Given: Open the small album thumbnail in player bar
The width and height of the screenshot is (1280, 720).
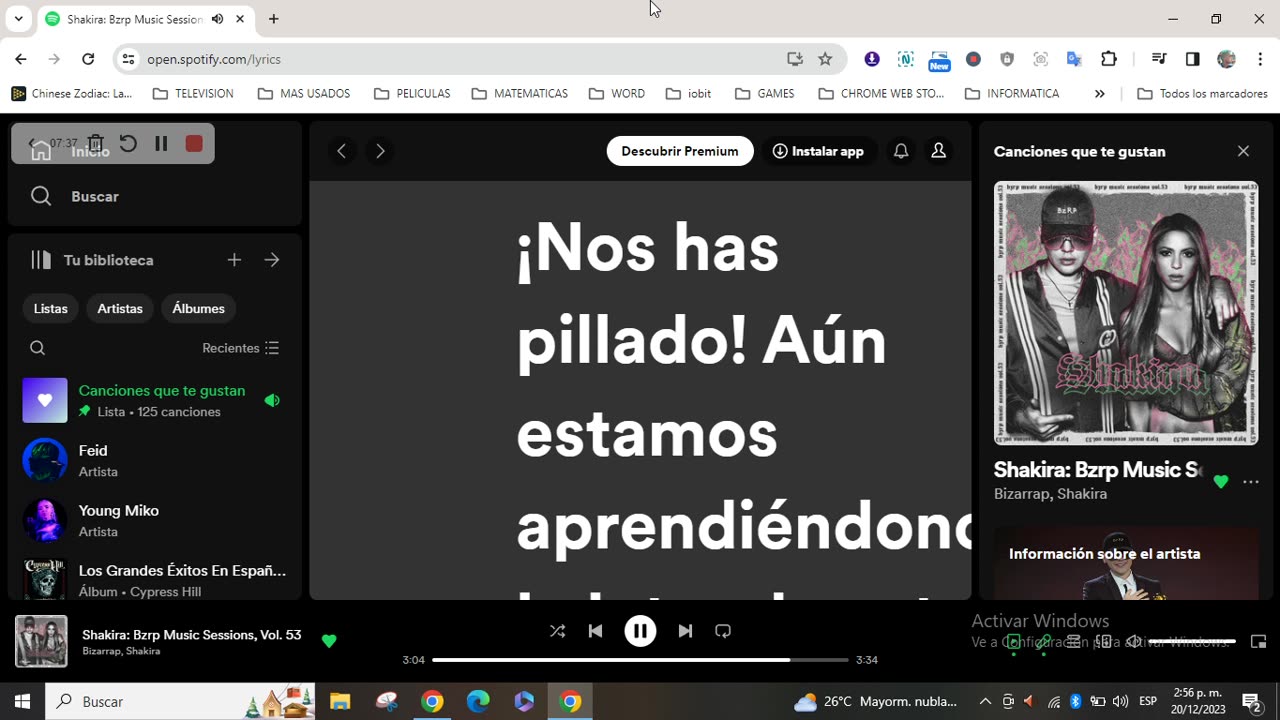Looking at the screenshot, I should (x=41, y=641).
